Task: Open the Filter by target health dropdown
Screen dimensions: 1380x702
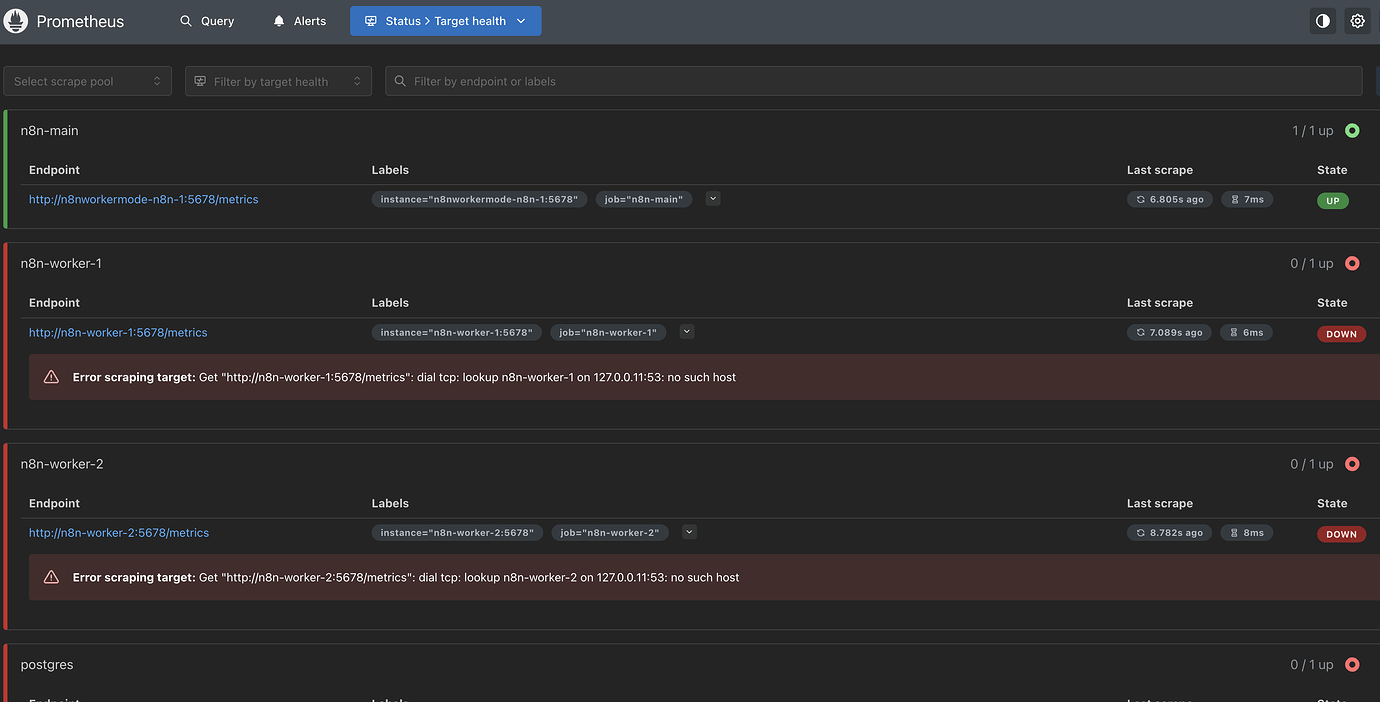Action: point(278,81)
